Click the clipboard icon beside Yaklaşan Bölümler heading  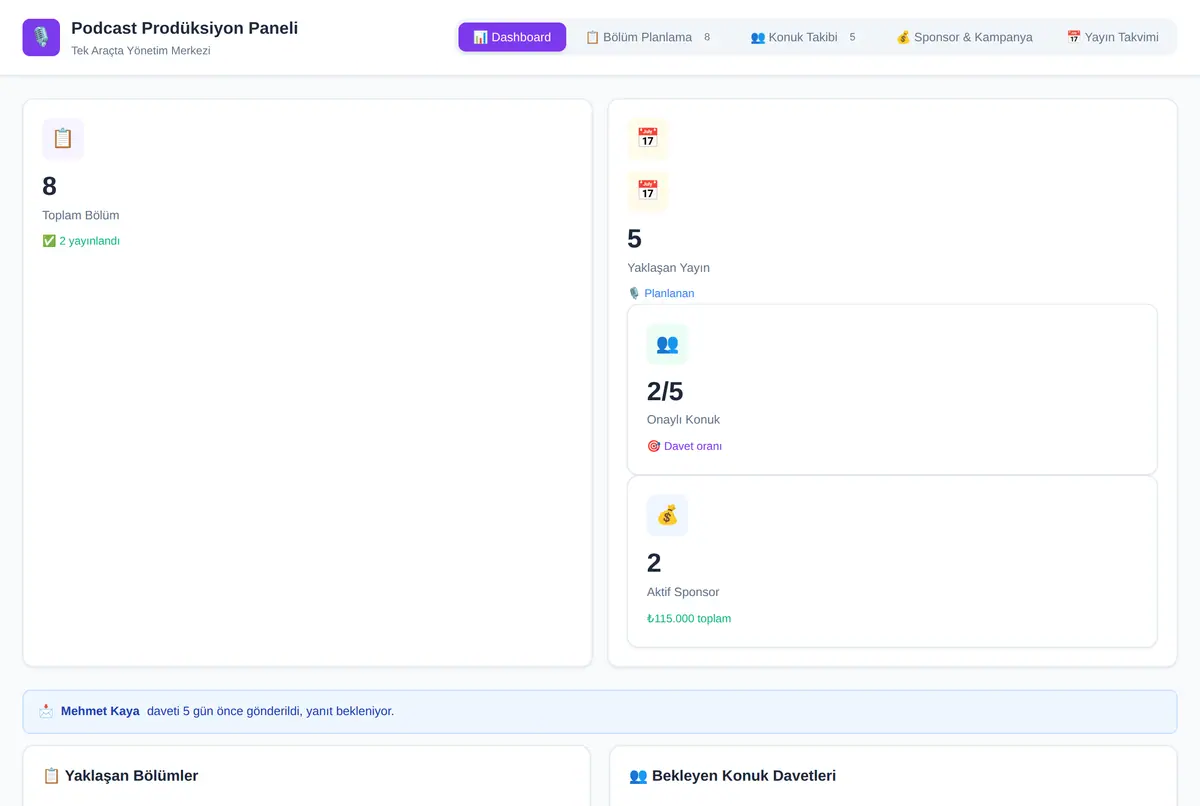51,776
